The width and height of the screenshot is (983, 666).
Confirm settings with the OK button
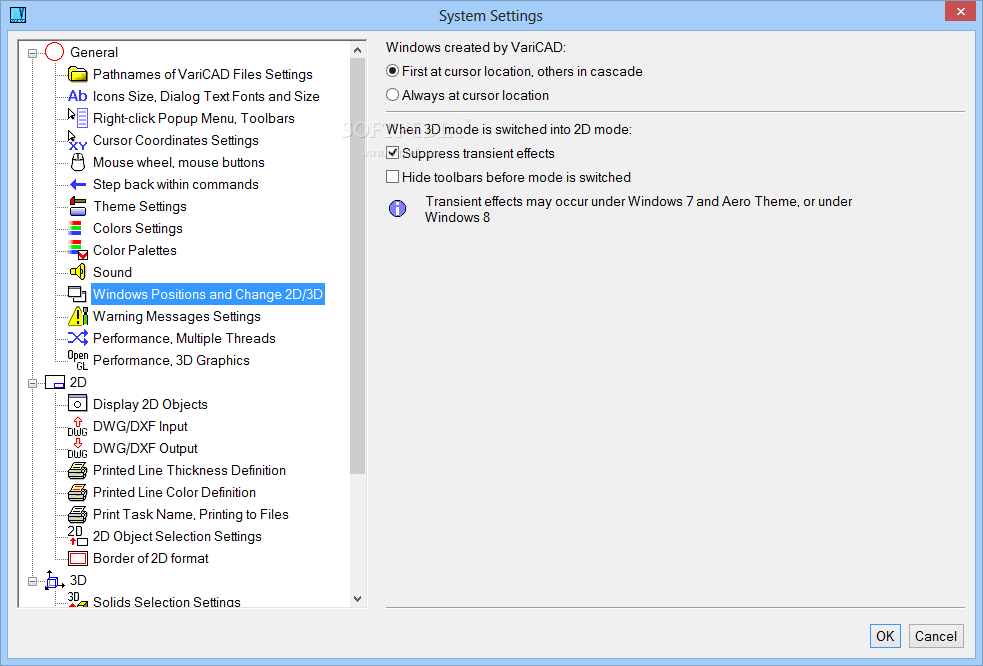pyautogui.click(x=885, y=636)
